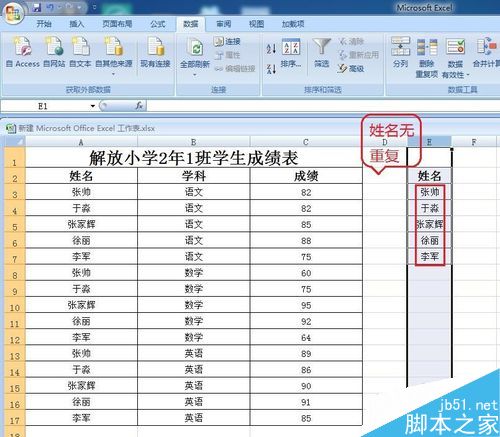Click the sort descending Z-A icon
This screenshot has width=500, height=437.
(271, 69)
